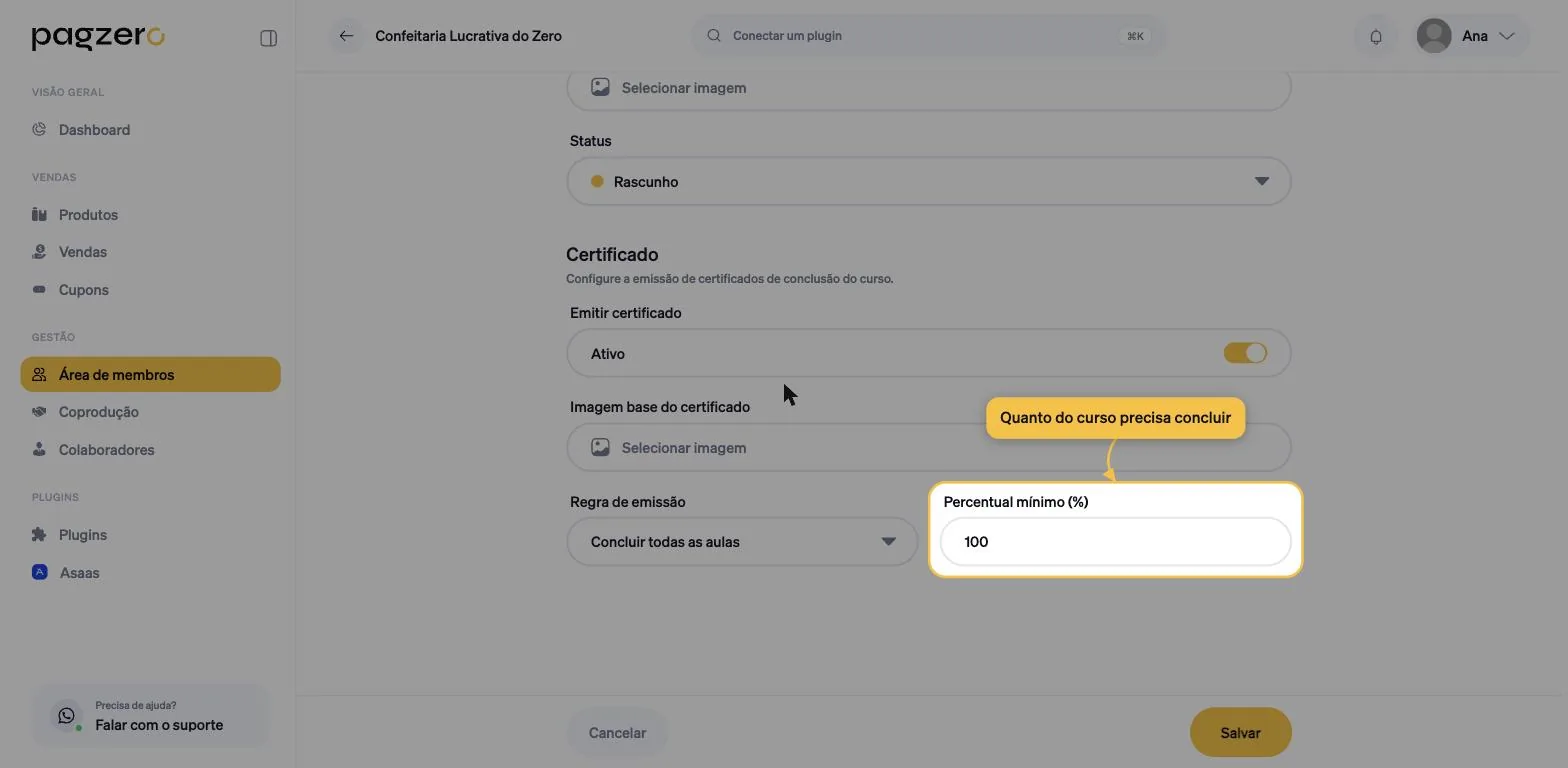Click the search magnifier icon

[x=714, y=35]
